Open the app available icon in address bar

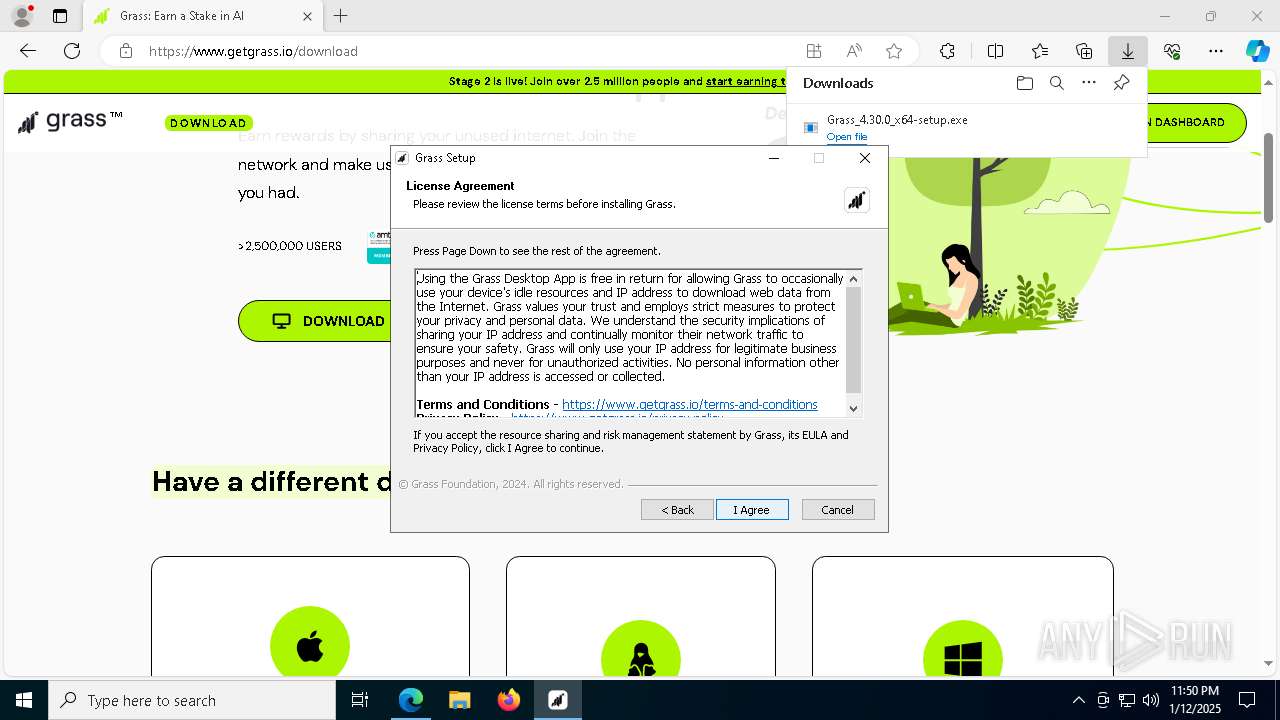tap(814, 51)
